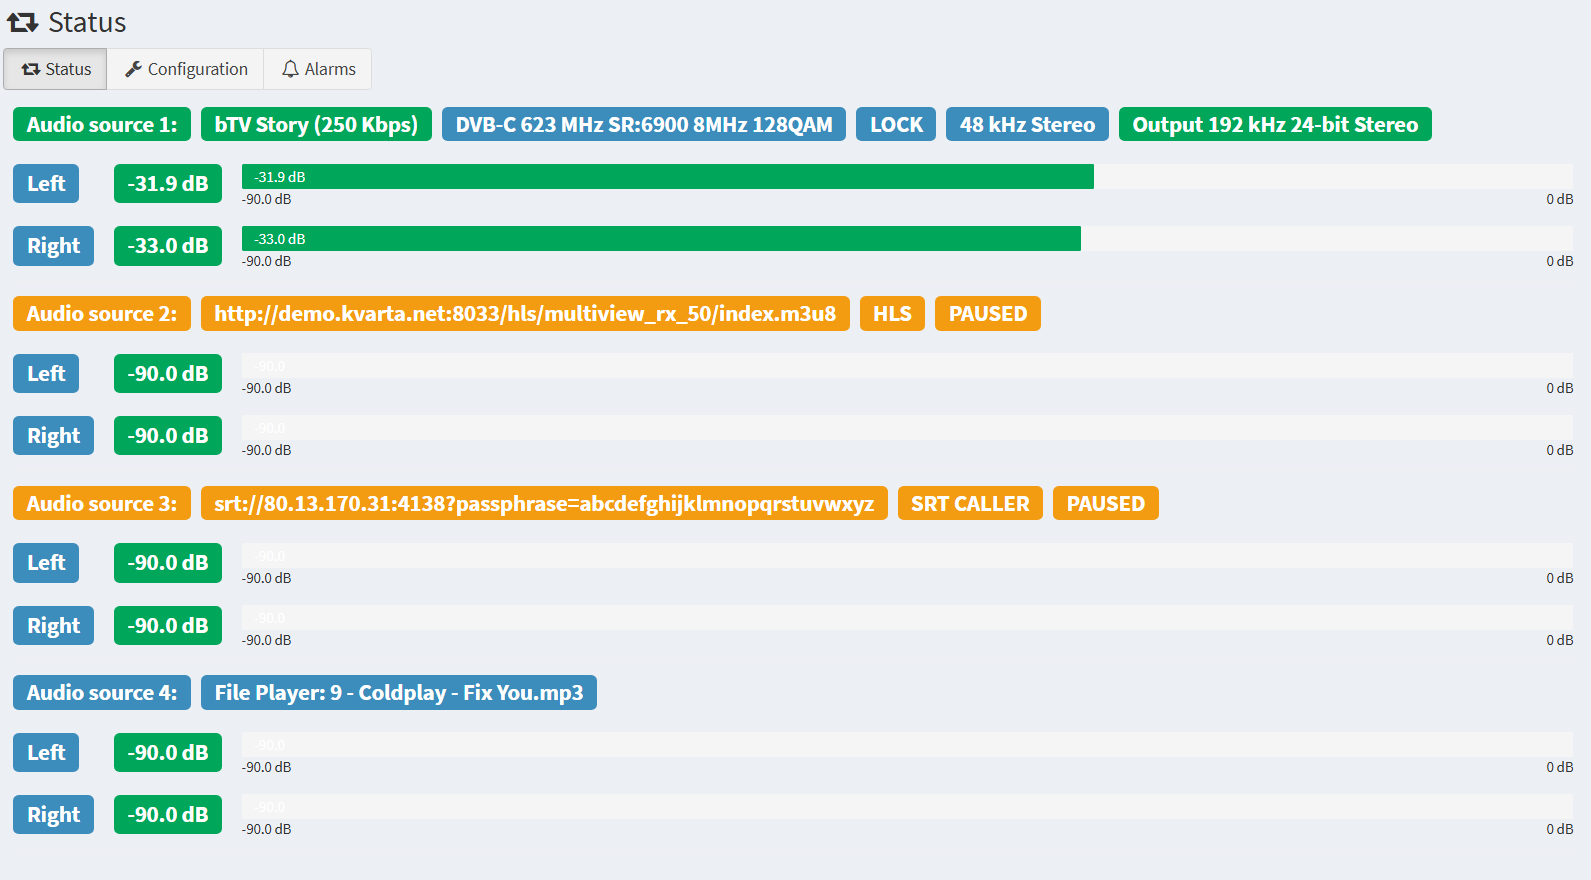Click source 2 Right empty level meter
This screenshot has width=1591, height=880.
pos(907,428)
